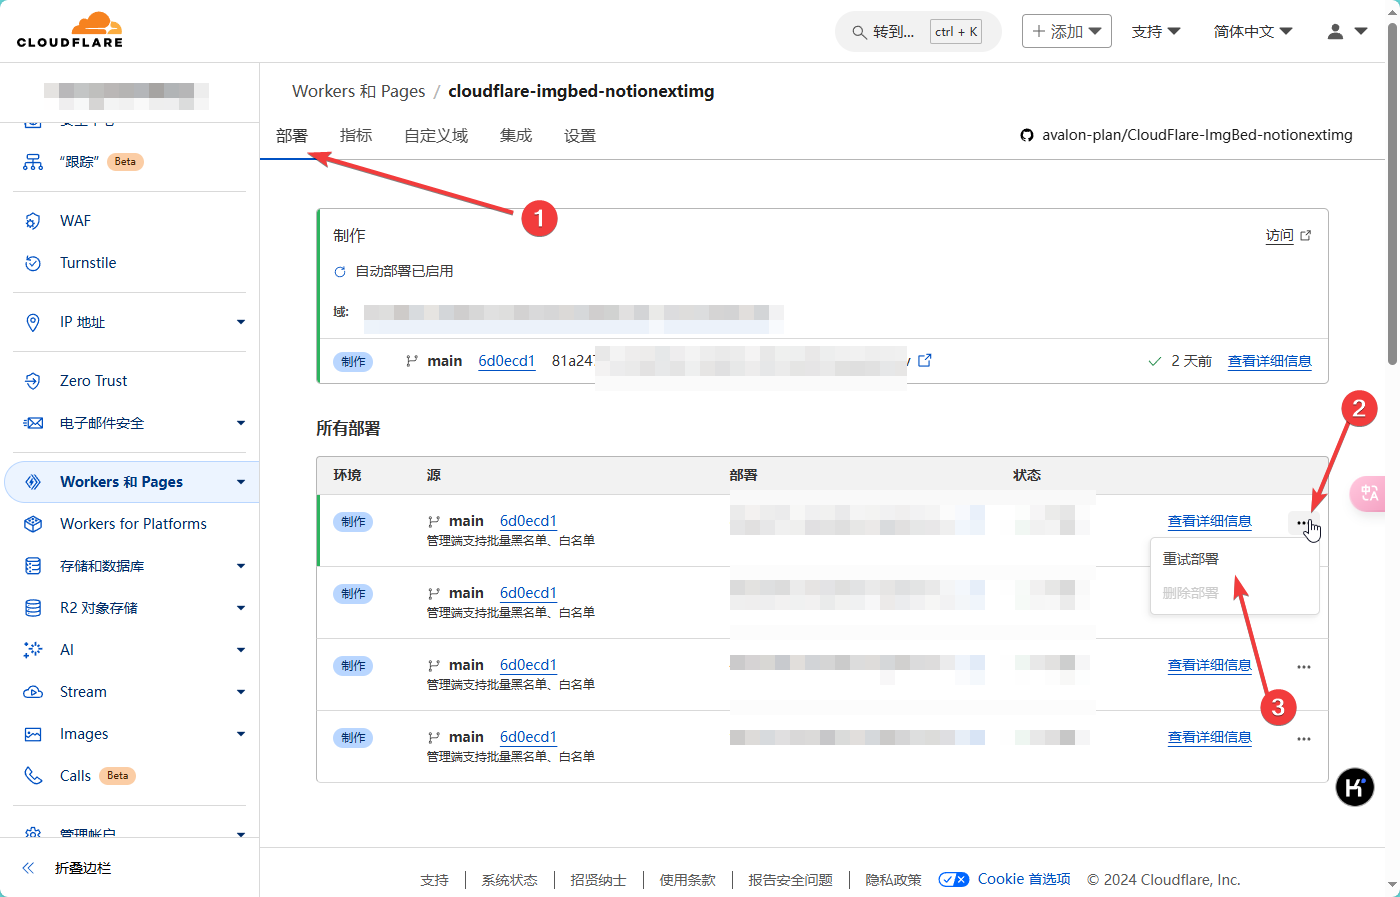The width and height of the screenshot is (1400, 897).
Task: Open the three-dot menu of the third deployment row
Action: click(1304, 667)
